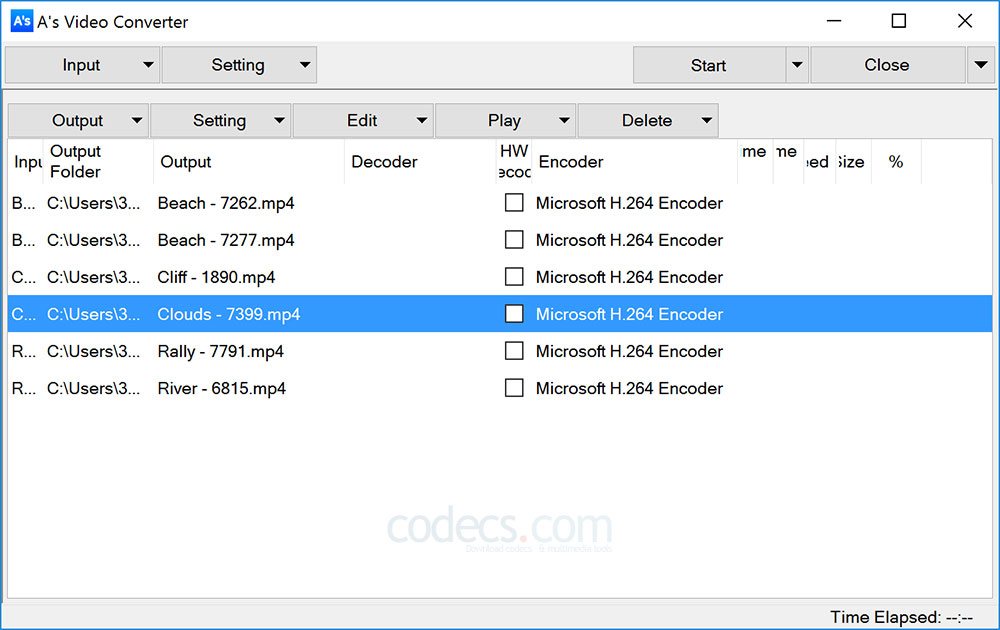Minimize the A's Video Converter window
Screen dimensions: 1000x630
click(834, 21)
